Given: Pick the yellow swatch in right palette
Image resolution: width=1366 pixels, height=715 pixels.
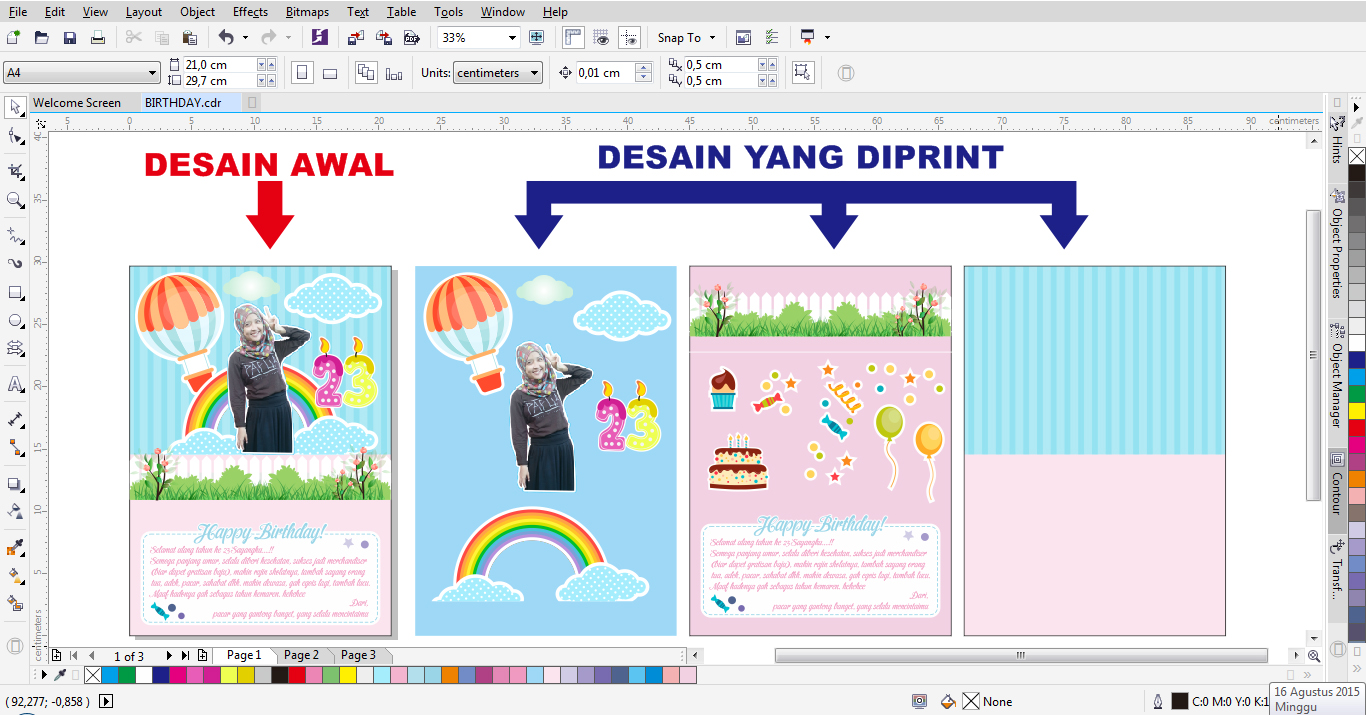Looking at the screenshot, I should [1357, 410].
